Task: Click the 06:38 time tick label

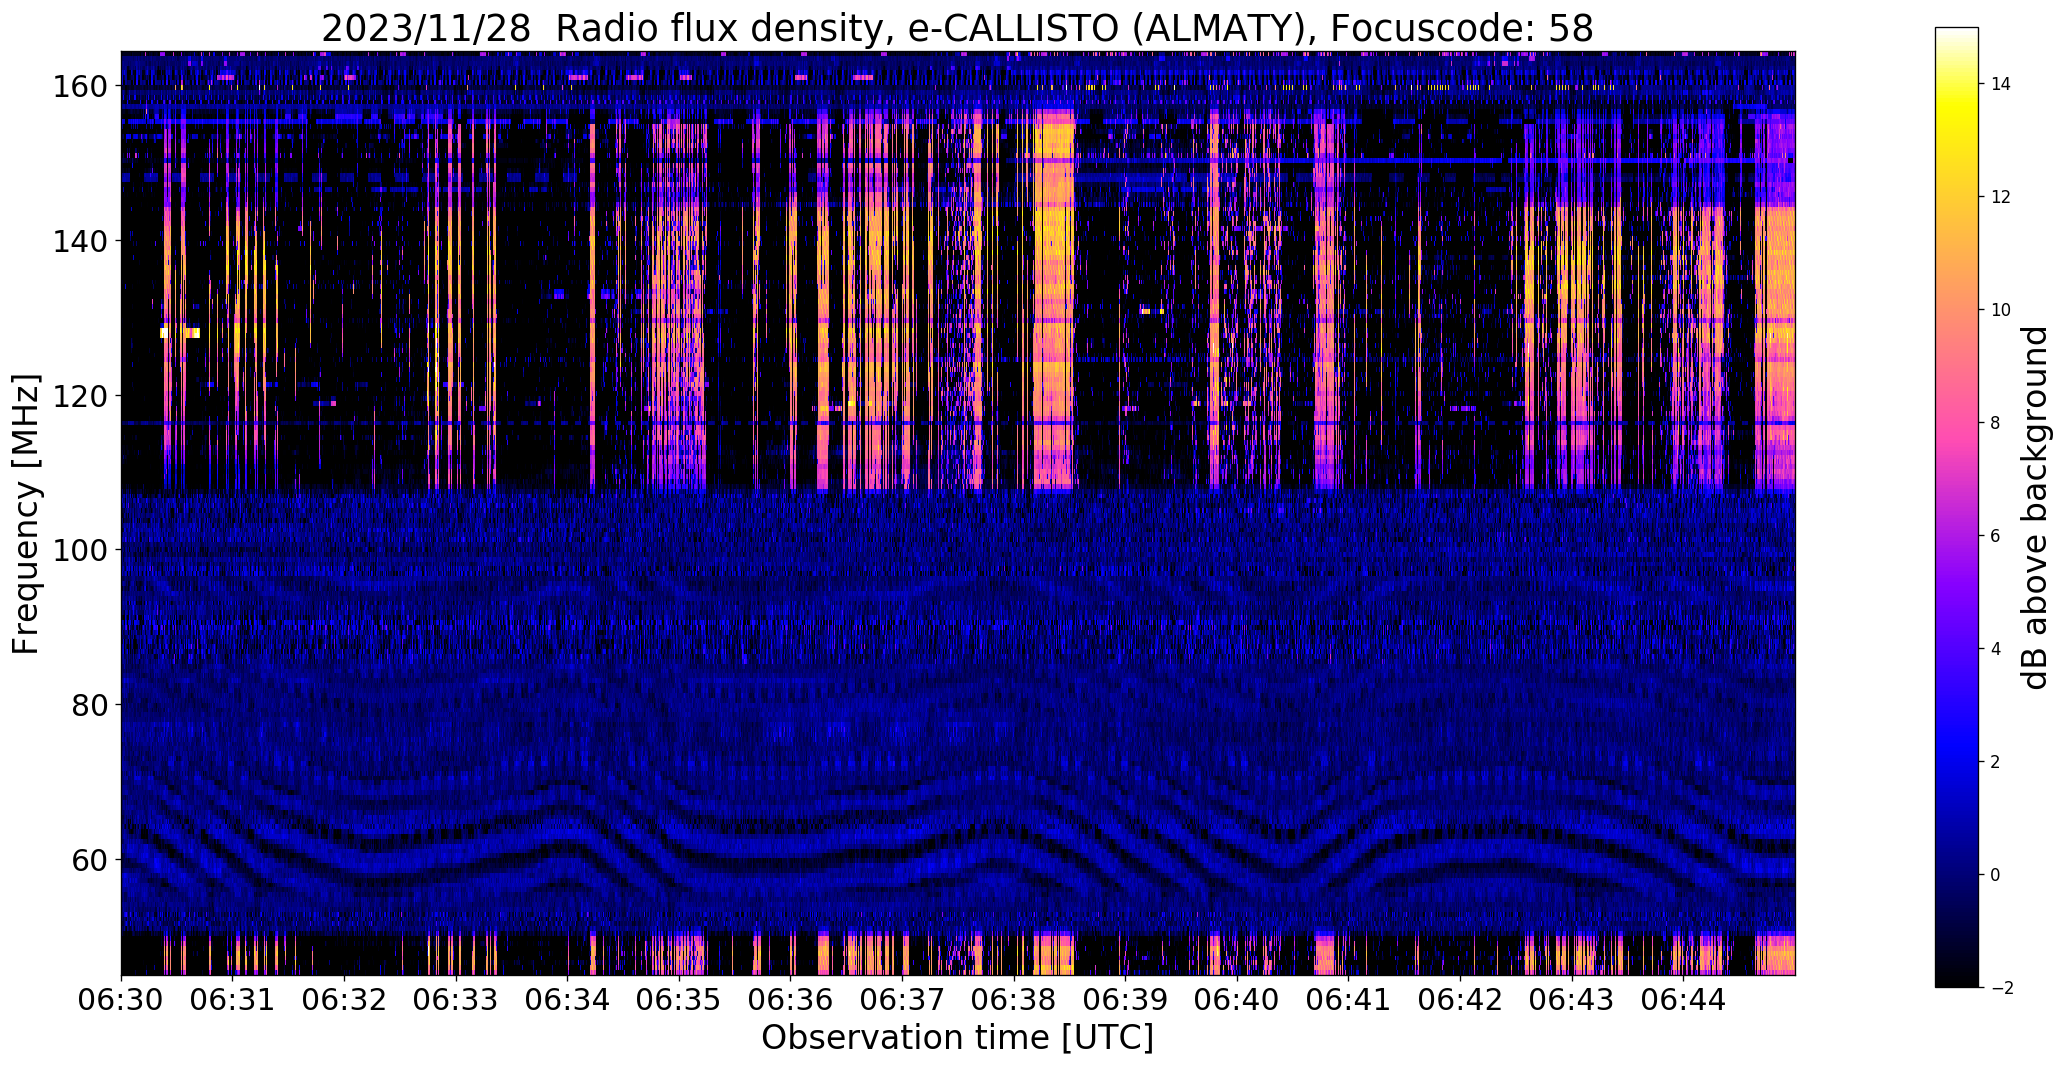Action: click(x=1014, y=999)
